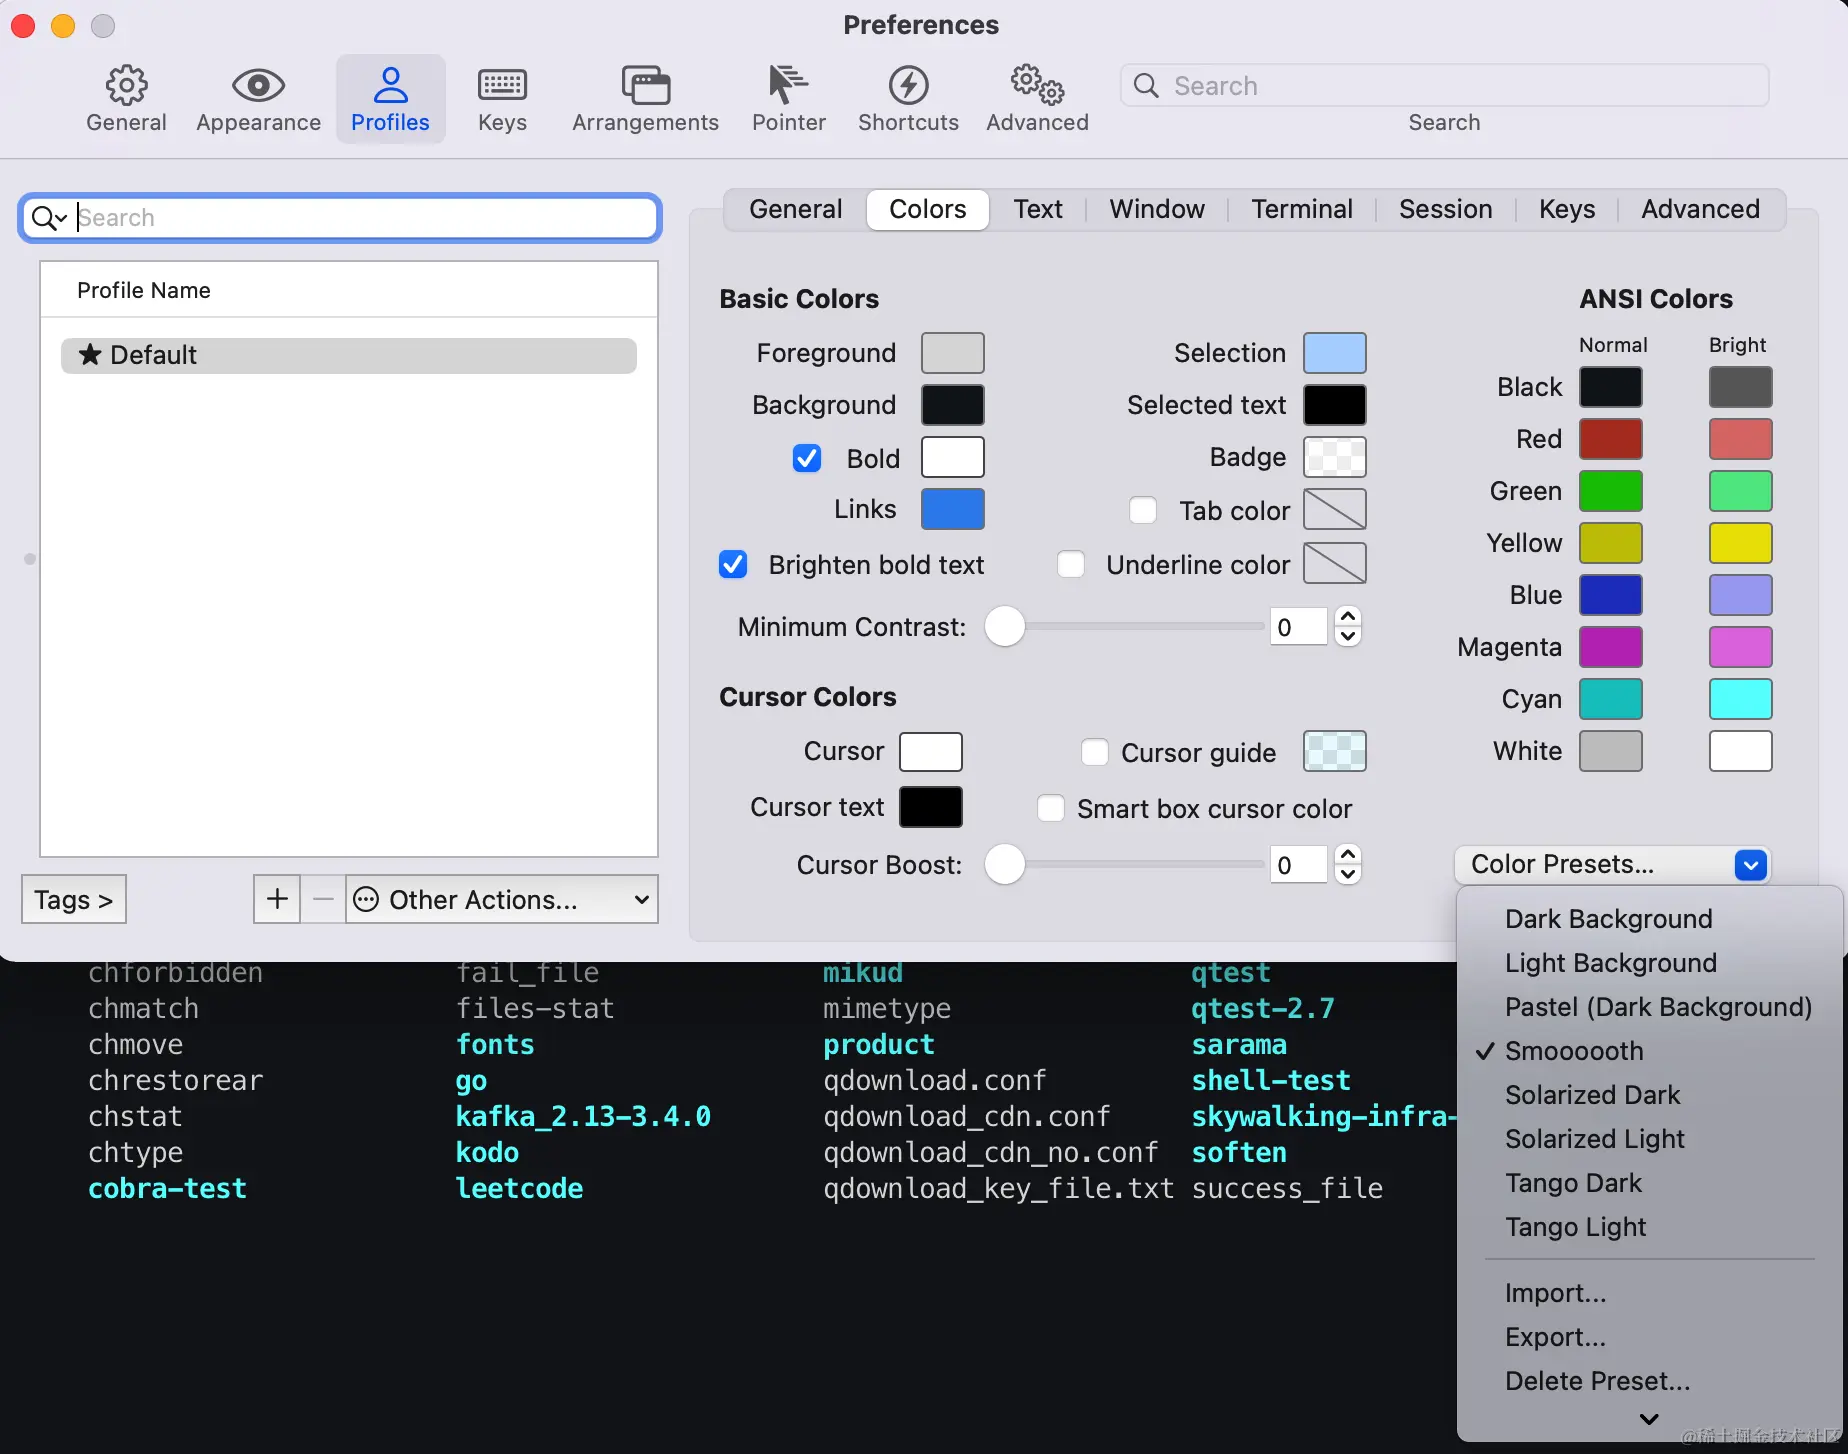Enable Smart box cursor color
The height and width of the screenshot is (1454, 1848).
1051,808
